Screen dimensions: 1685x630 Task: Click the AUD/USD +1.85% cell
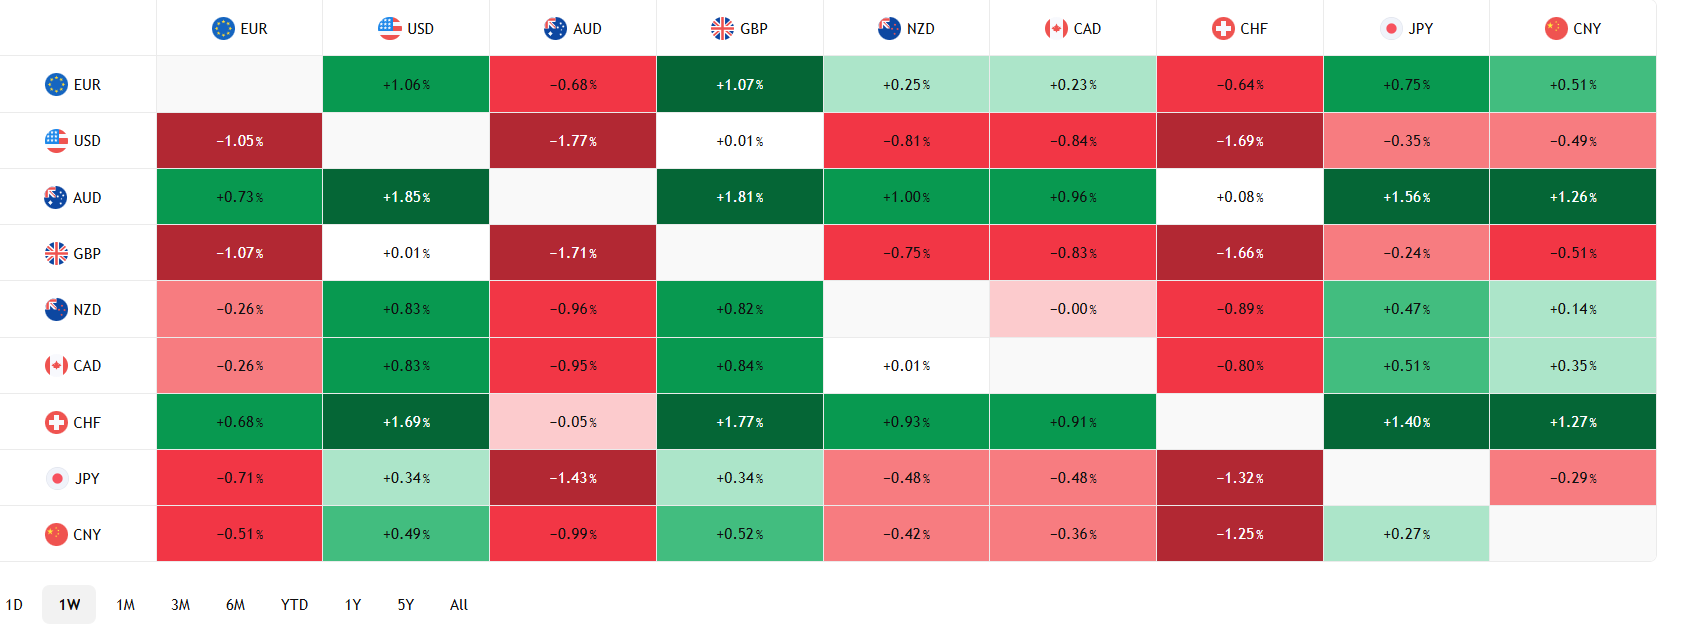coord(406,197)
